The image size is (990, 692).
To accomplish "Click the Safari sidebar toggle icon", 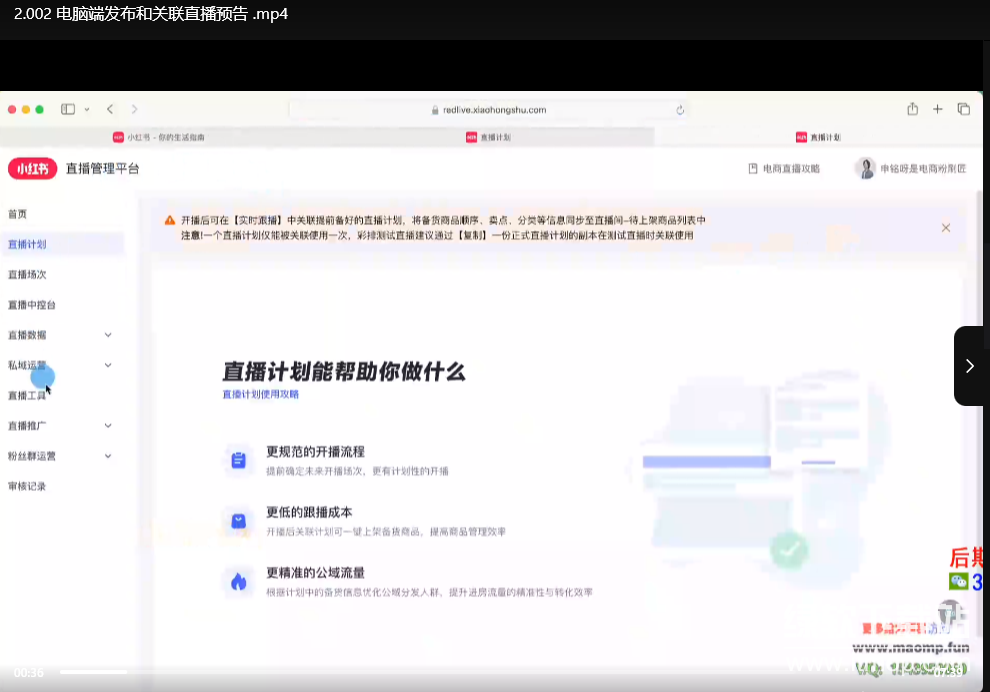I will pyautogui.click(x=68, y=109).
